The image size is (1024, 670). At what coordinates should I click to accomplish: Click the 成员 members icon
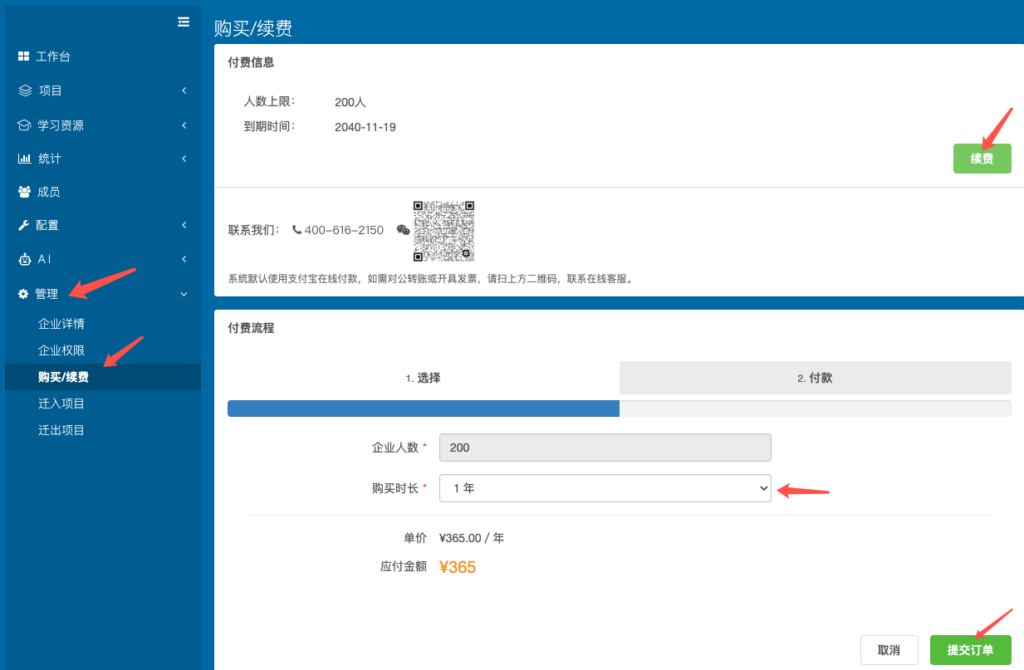tap(22, 191)
